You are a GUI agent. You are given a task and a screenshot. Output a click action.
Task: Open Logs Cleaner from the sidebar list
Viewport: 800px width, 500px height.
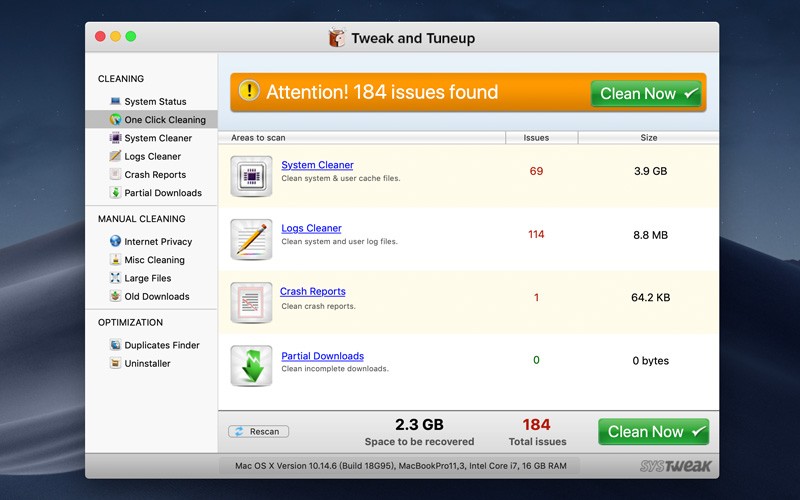coord(151,156)
